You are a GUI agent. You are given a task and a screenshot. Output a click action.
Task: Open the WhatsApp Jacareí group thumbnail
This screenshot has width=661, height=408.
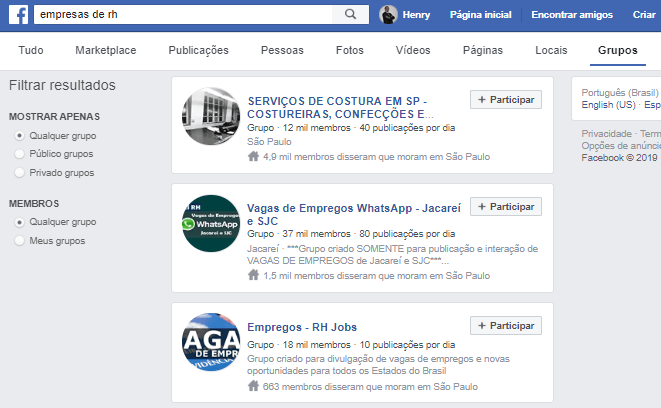pyautogui.click(x=211, y=223)
